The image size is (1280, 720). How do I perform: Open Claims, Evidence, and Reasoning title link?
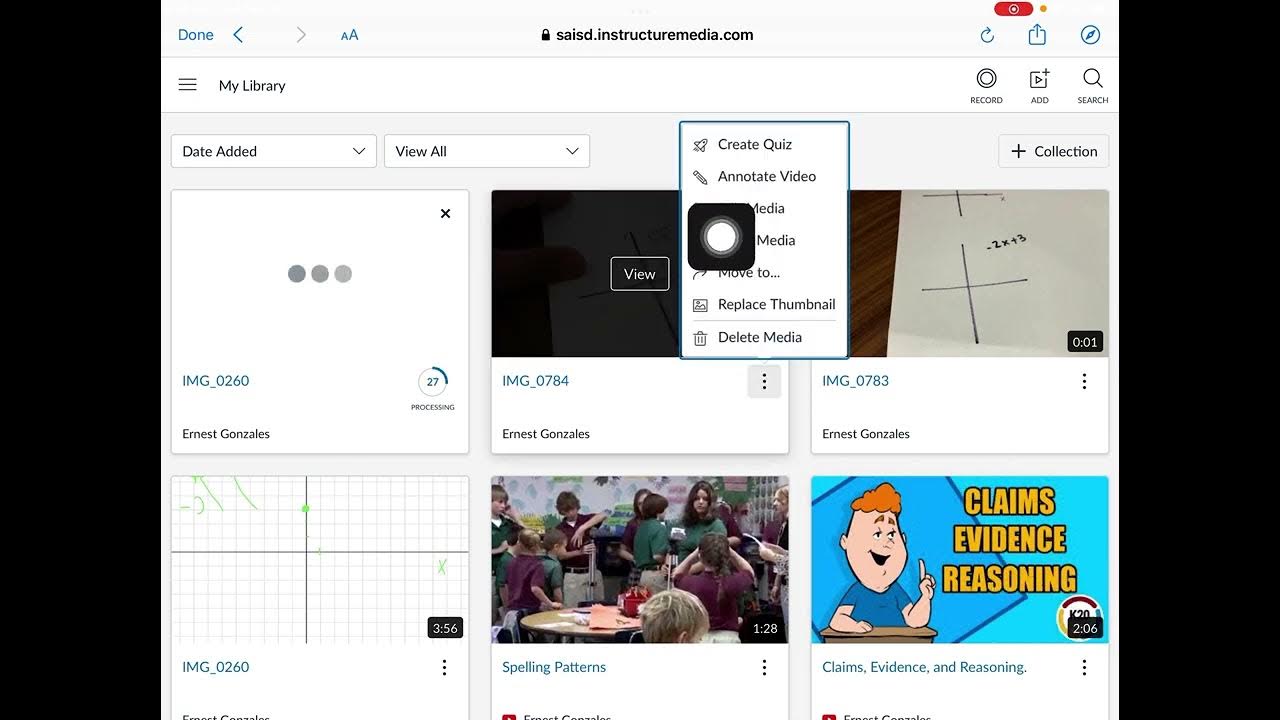click(x=924, y=667)
